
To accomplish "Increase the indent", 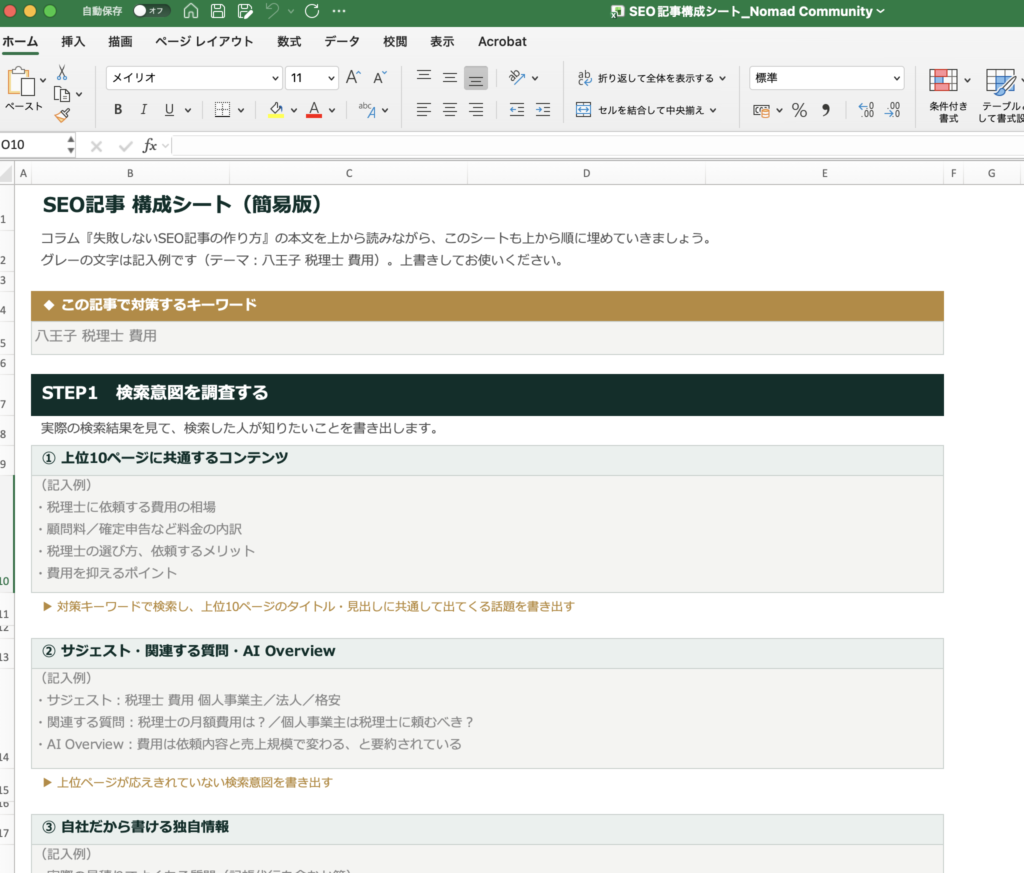I will pos(543,109).
